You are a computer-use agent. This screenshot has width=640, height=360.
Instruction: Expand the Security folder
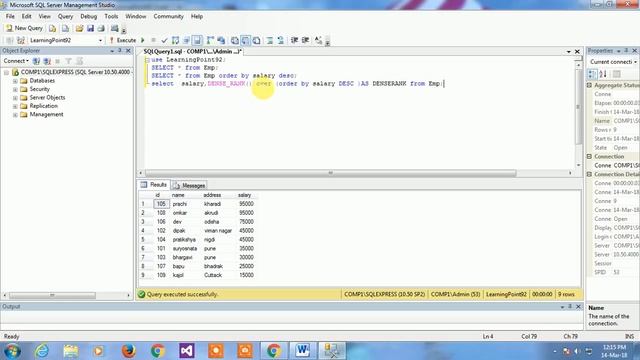click(15, 89)
